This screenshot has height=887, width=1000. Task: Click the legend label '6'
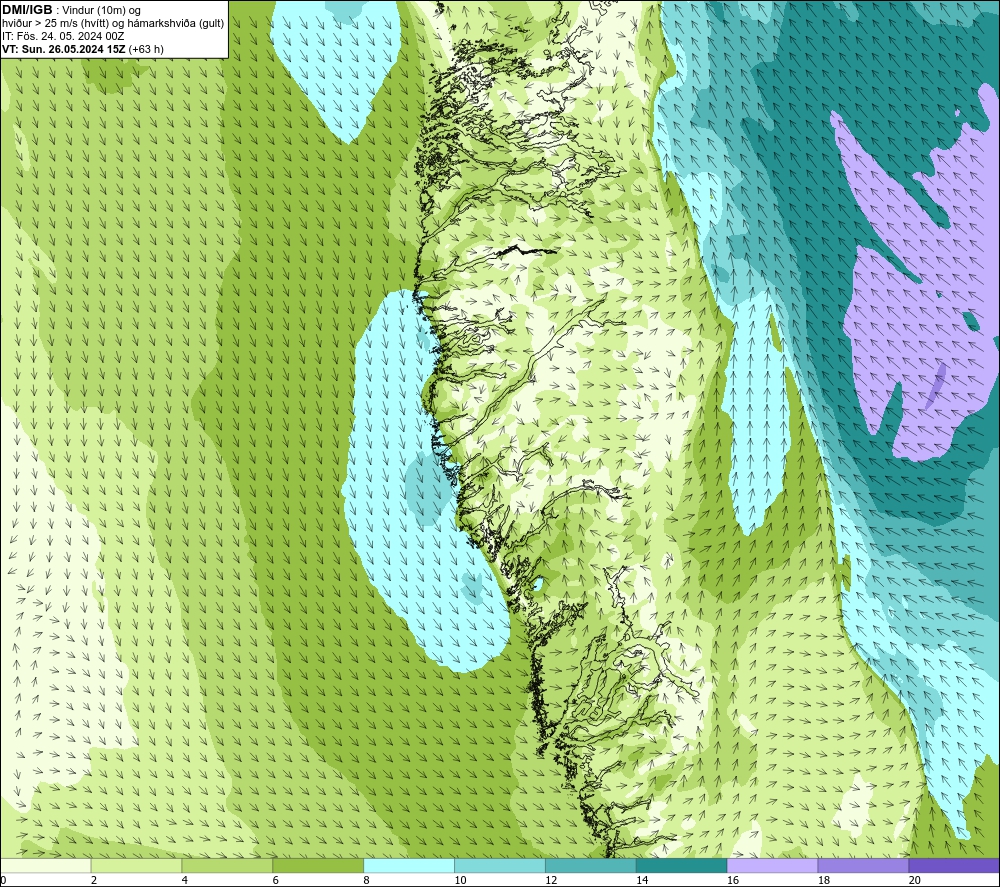pyautogui.click(x=276, y=880)
